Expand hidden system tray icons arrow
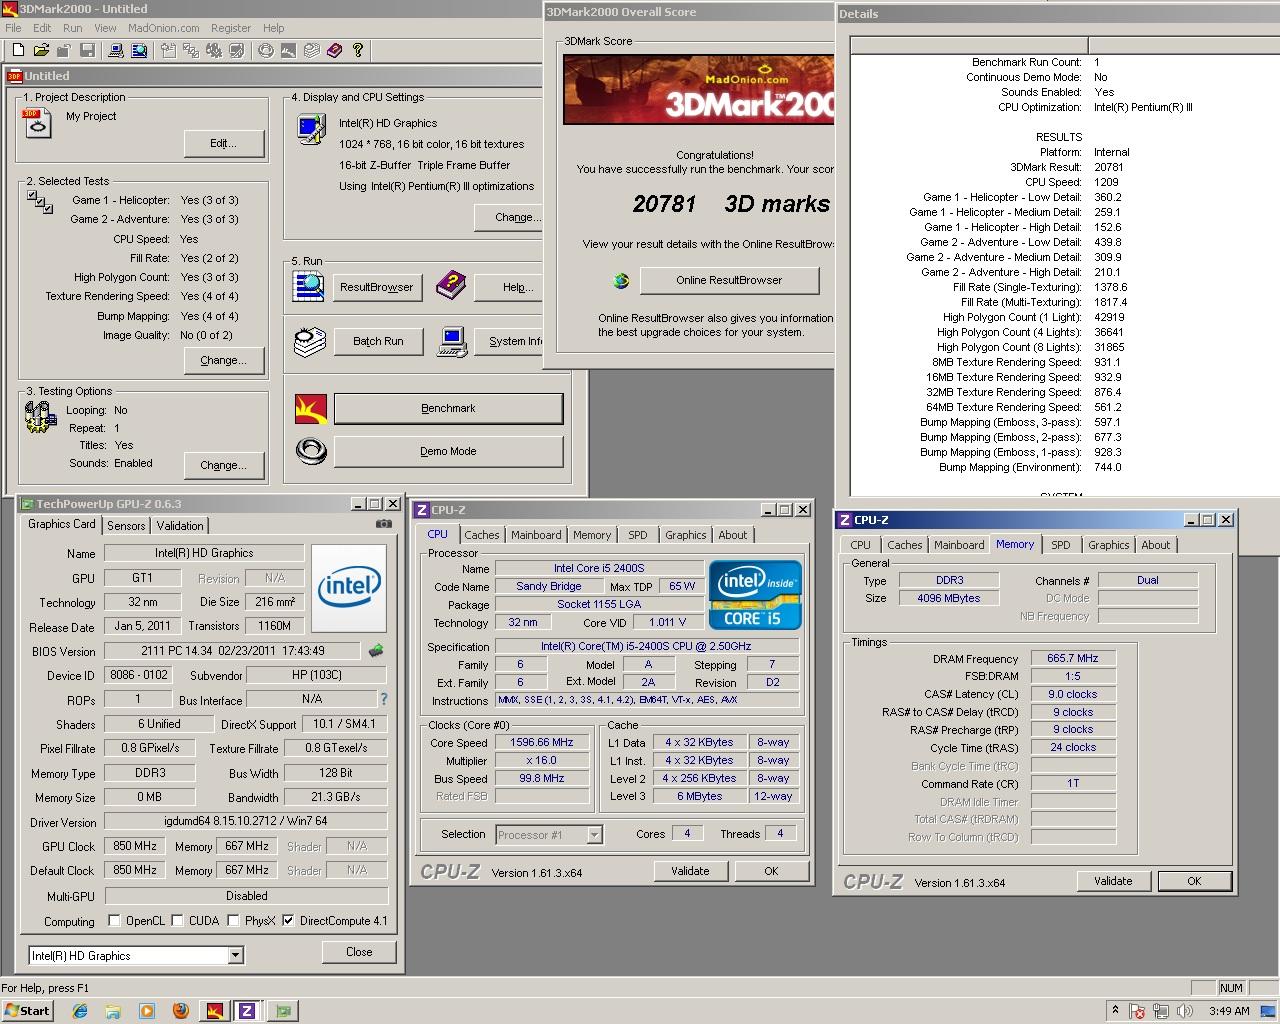Image resolution: width=1280 pixels, height=1024 pixels. pyautogui.click(x=1115, y=1011)
